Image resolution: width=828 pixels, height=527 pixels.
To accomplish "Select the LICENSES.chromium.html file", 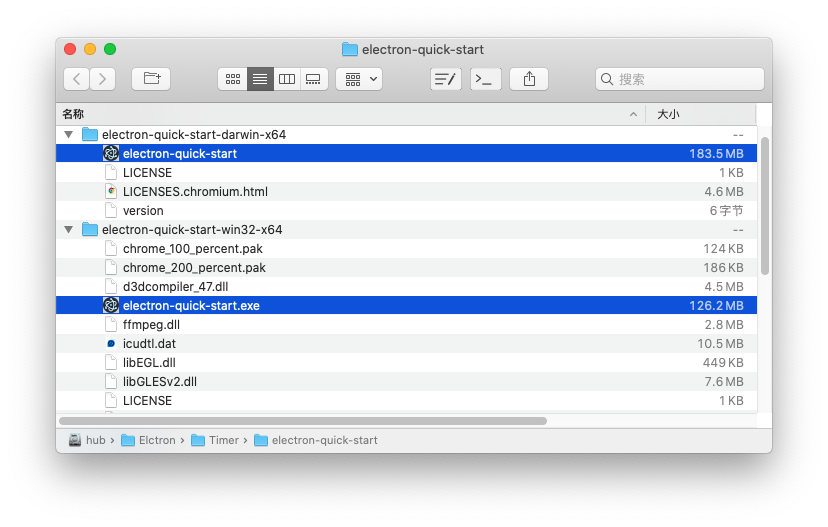I will tap(194, 192).
